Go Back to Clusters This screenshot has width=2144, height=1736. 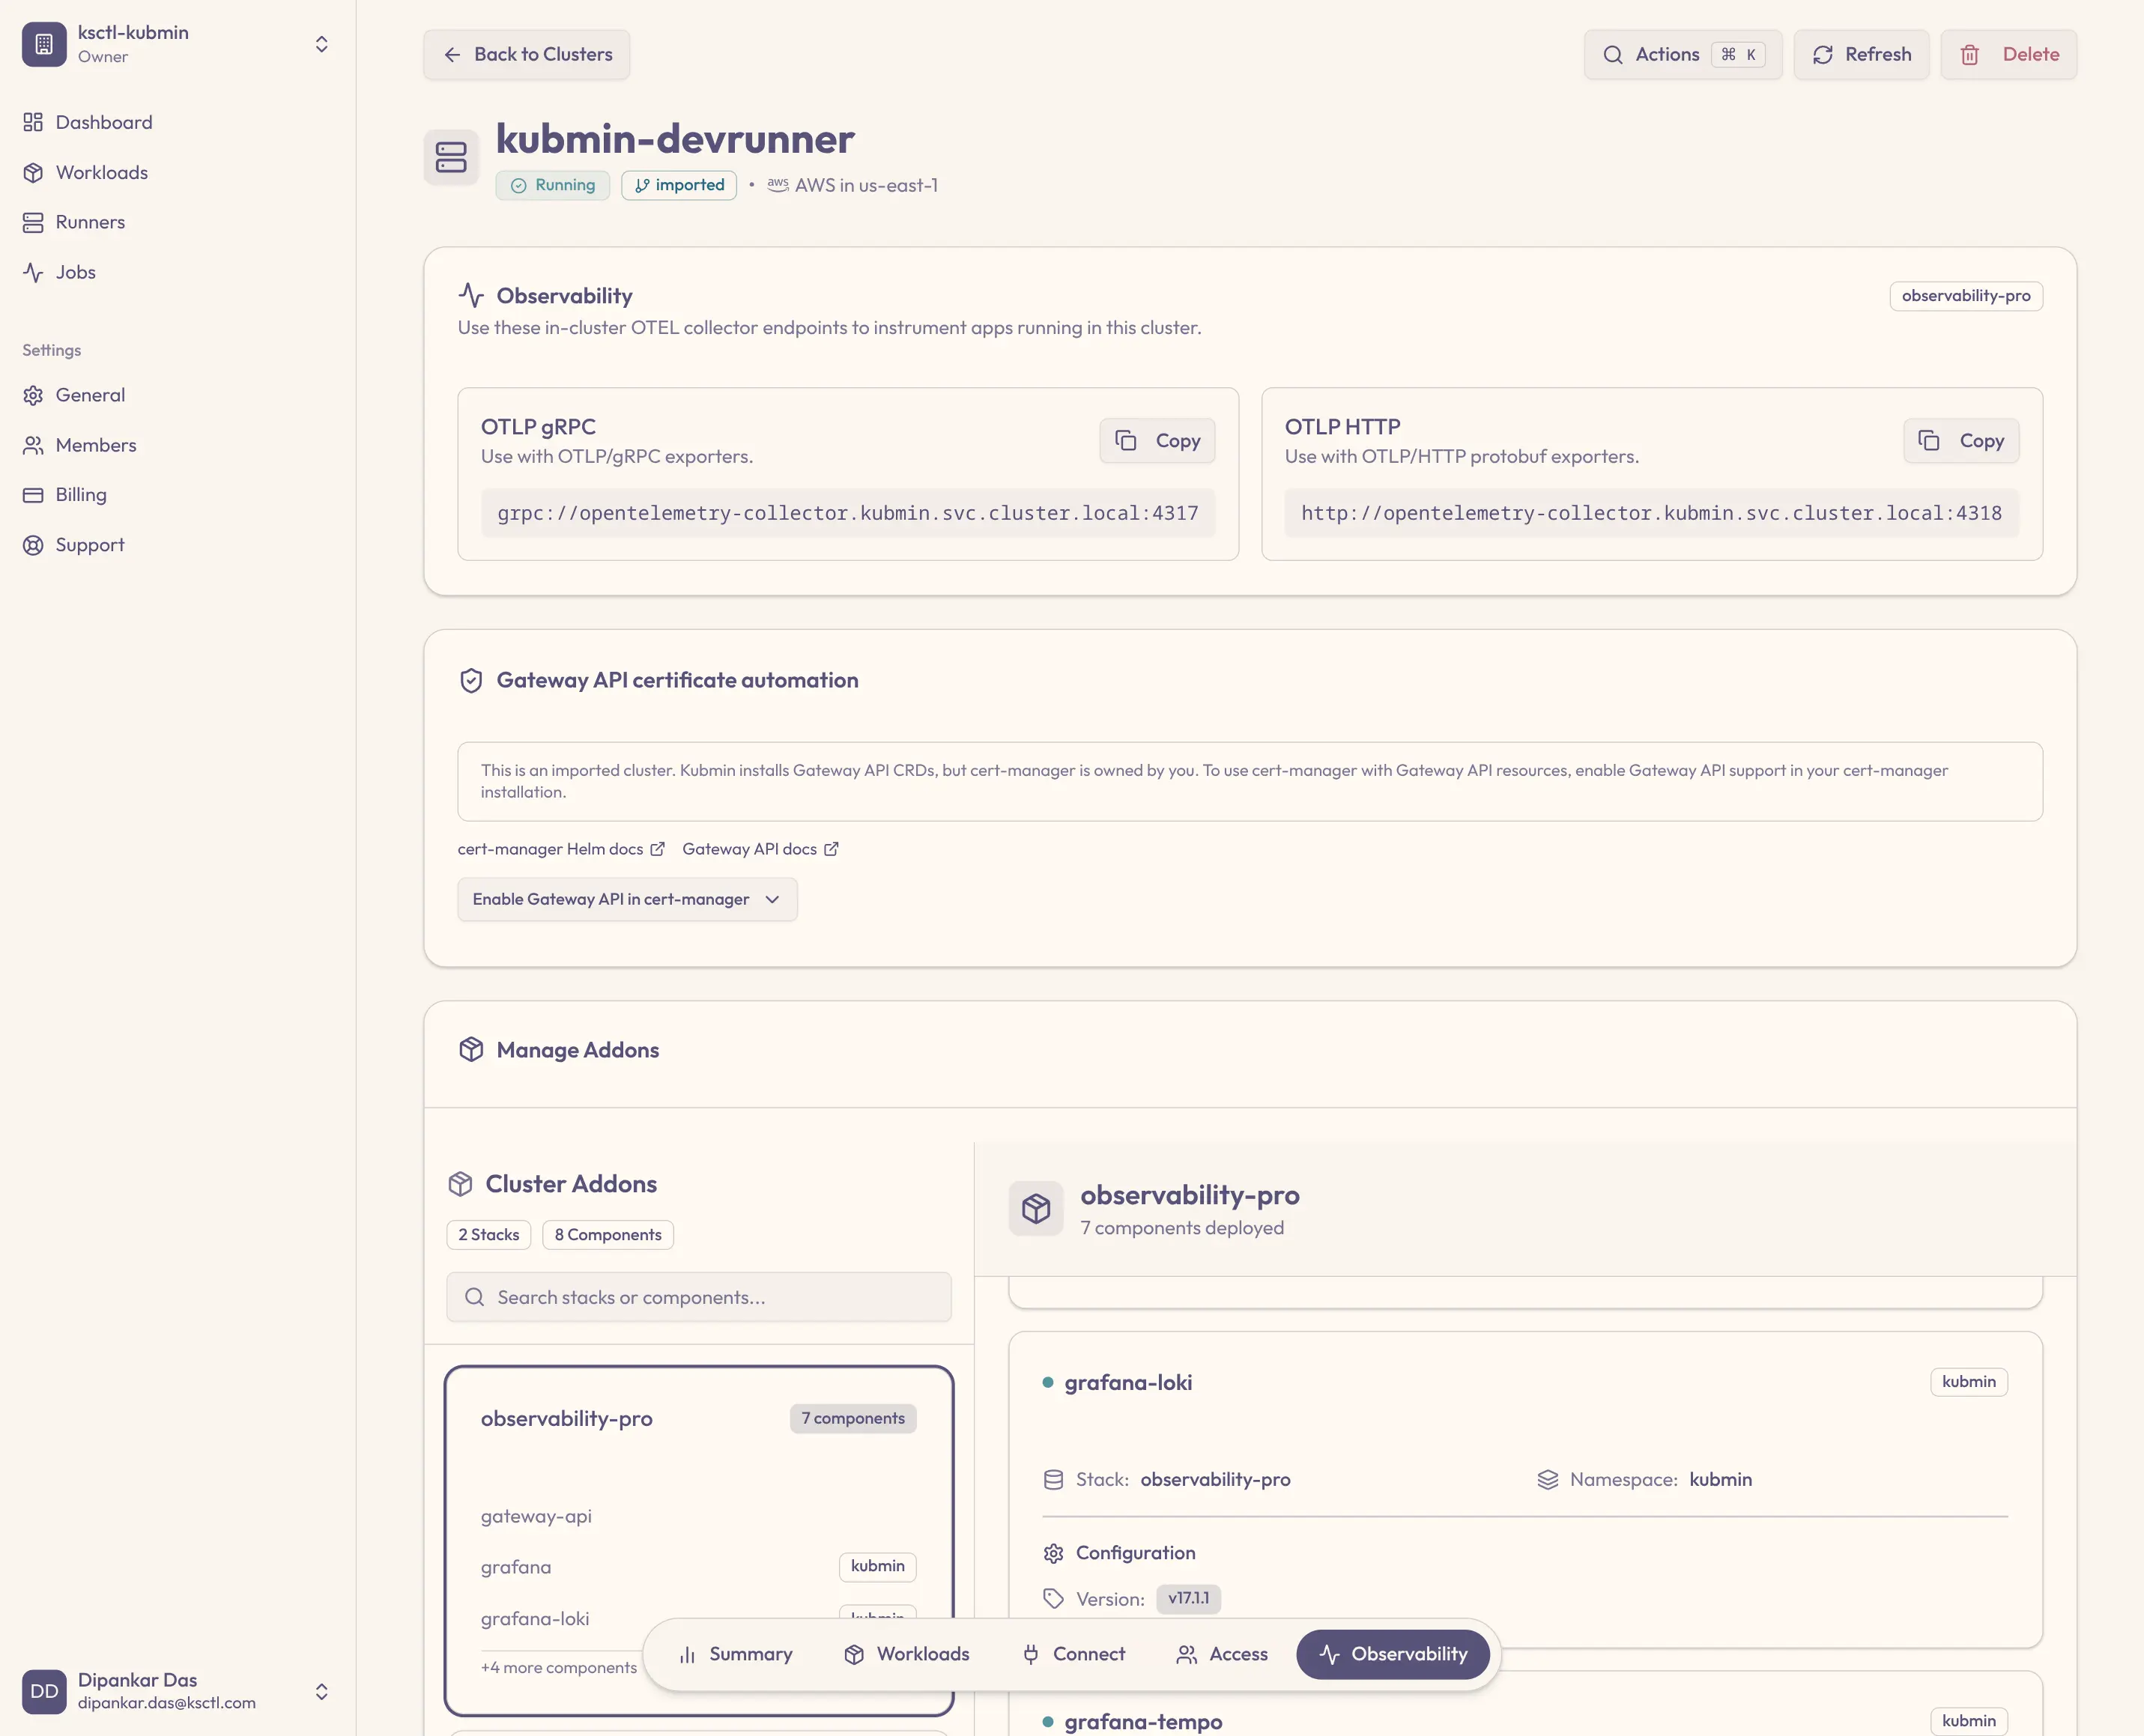526,54
